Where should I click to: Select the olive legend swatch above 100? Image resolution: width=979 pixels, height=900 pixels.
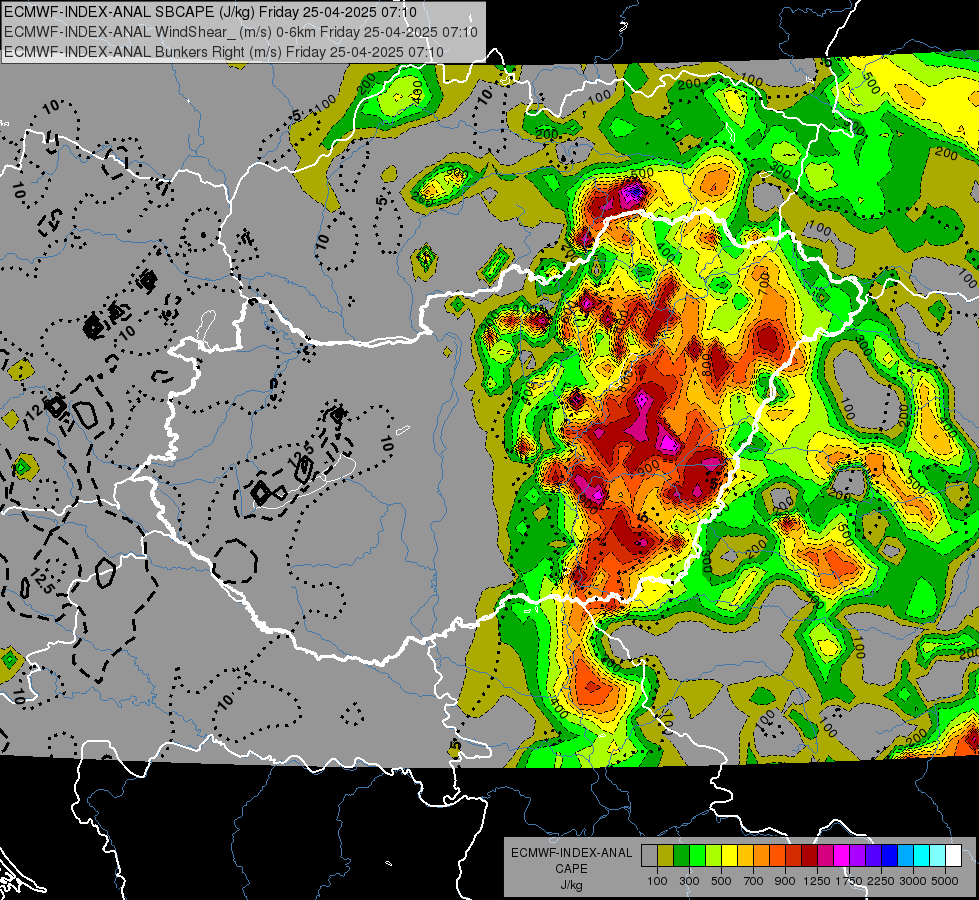666,855
